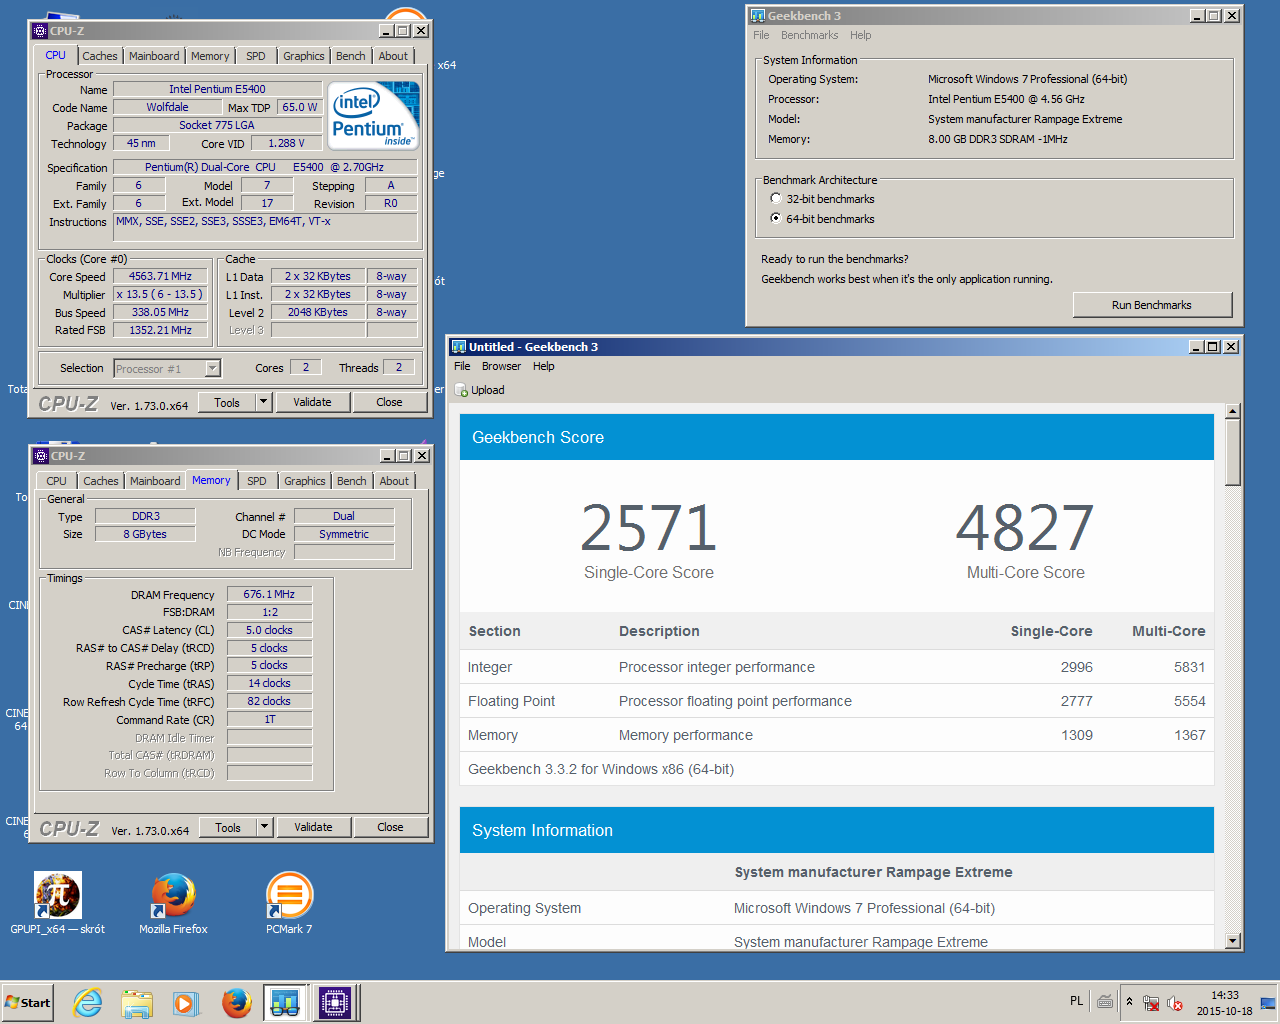Open the Benchmarks menu
Screen dimensions: 1280x1024
click(810, 35)
